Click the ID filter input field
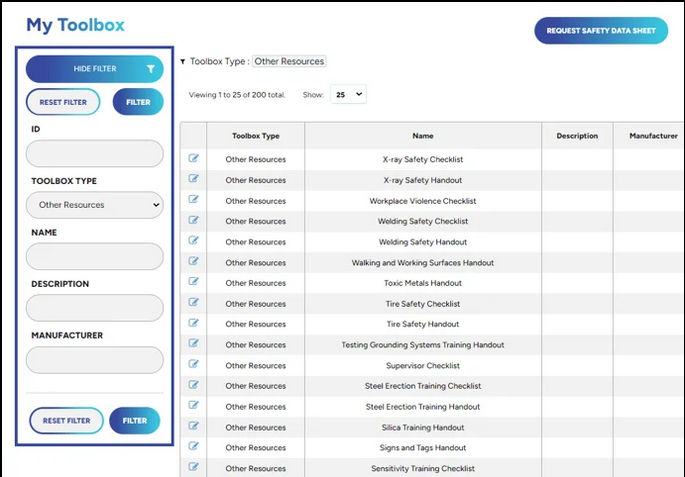685x477 pixels. [95, 154]
